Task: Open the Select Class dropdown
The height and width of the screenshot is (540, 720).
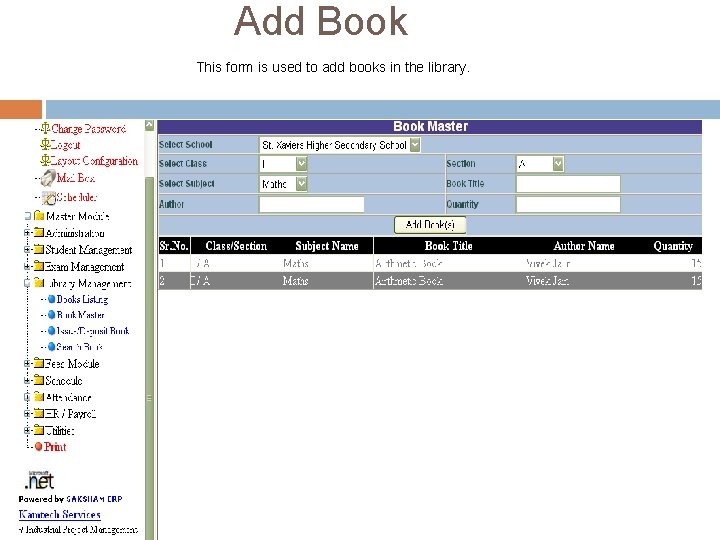Action: (301, 163)
